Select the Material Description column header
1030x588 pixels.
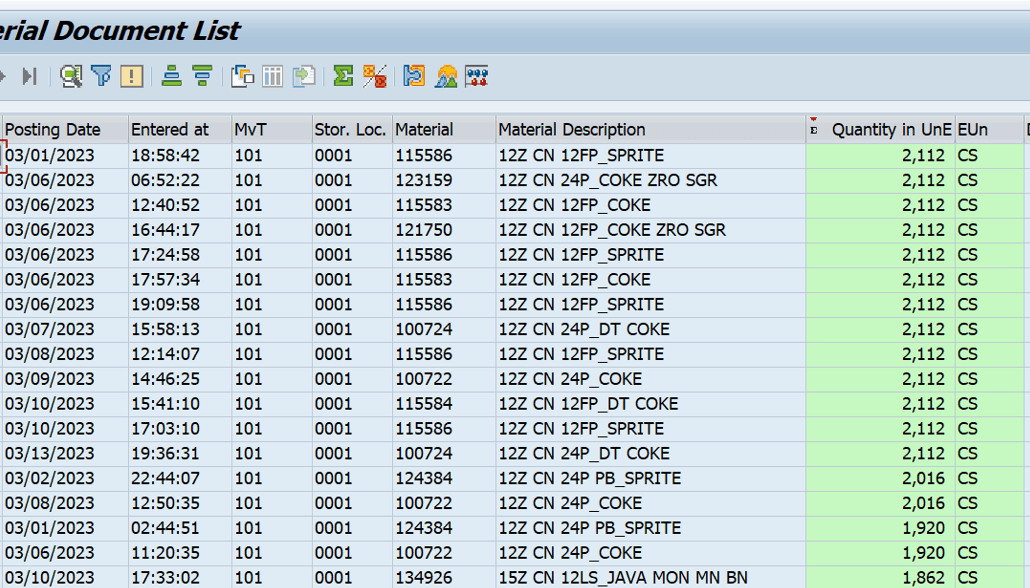[572, 130]
